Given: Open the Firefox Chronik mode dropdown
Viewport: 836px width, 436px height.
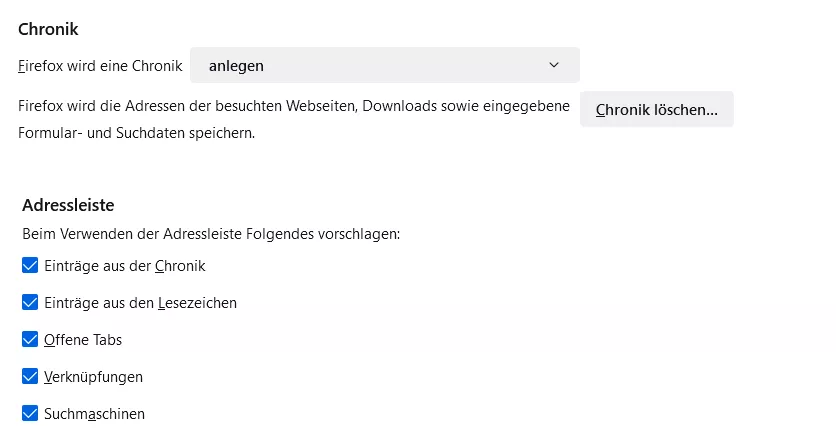Looking at the screenshot, I should click(384, 65).
